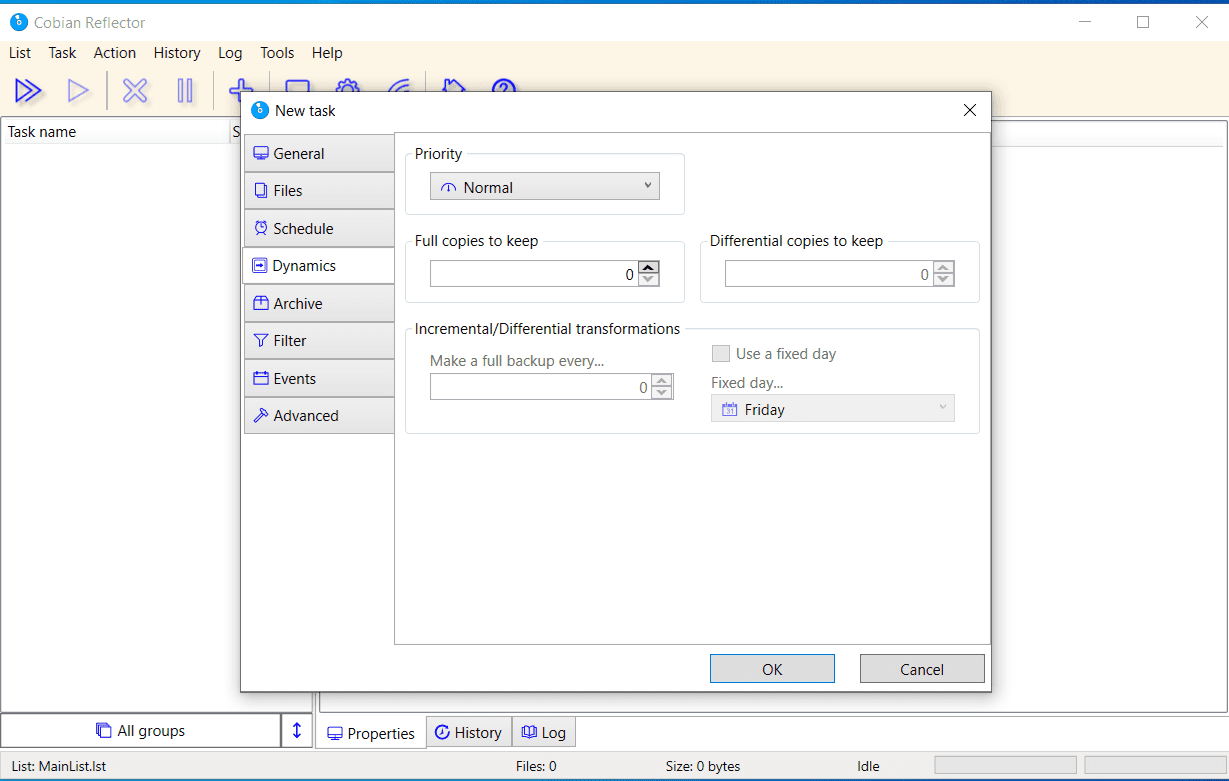
Task: Open the Tools menu
Action: (x=277, y=53)
